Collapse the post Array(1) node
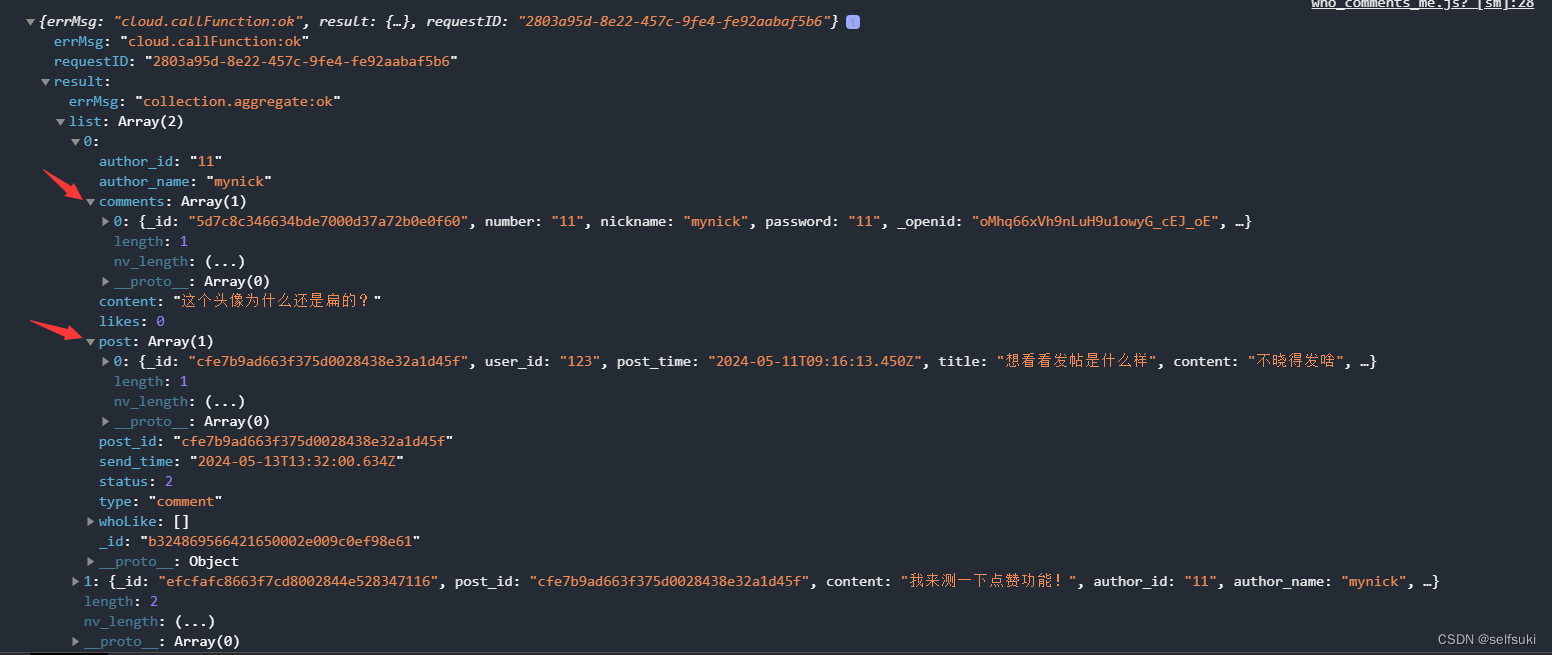The height and width of the screenshot is (655, 1552). coord(91,341)
